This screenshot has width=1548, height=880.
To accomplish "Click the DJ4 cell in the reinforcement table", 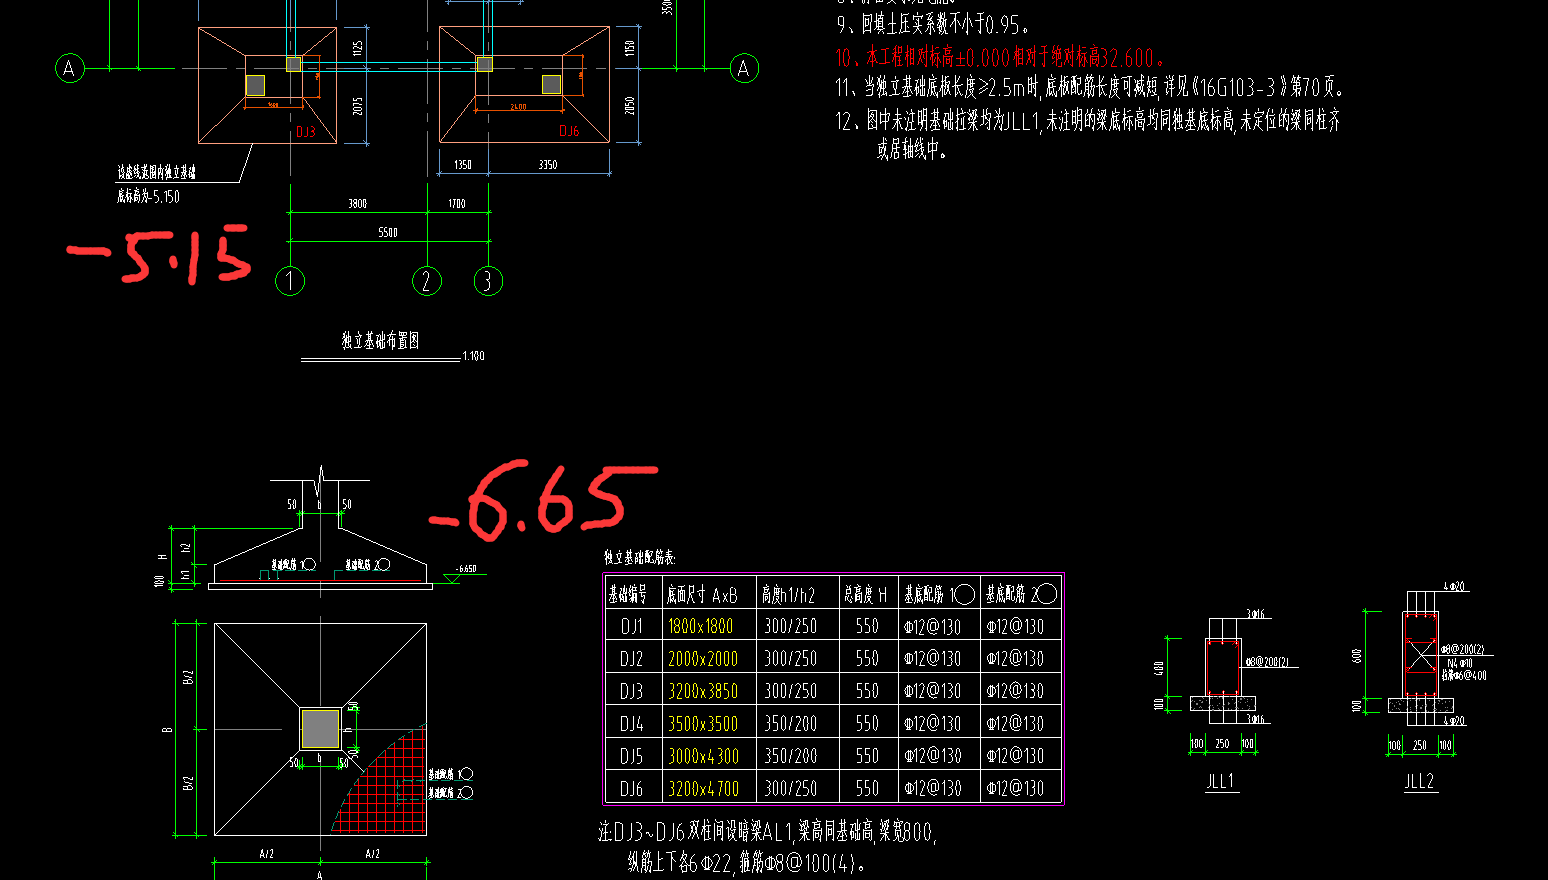I will (x=632, y=724).
